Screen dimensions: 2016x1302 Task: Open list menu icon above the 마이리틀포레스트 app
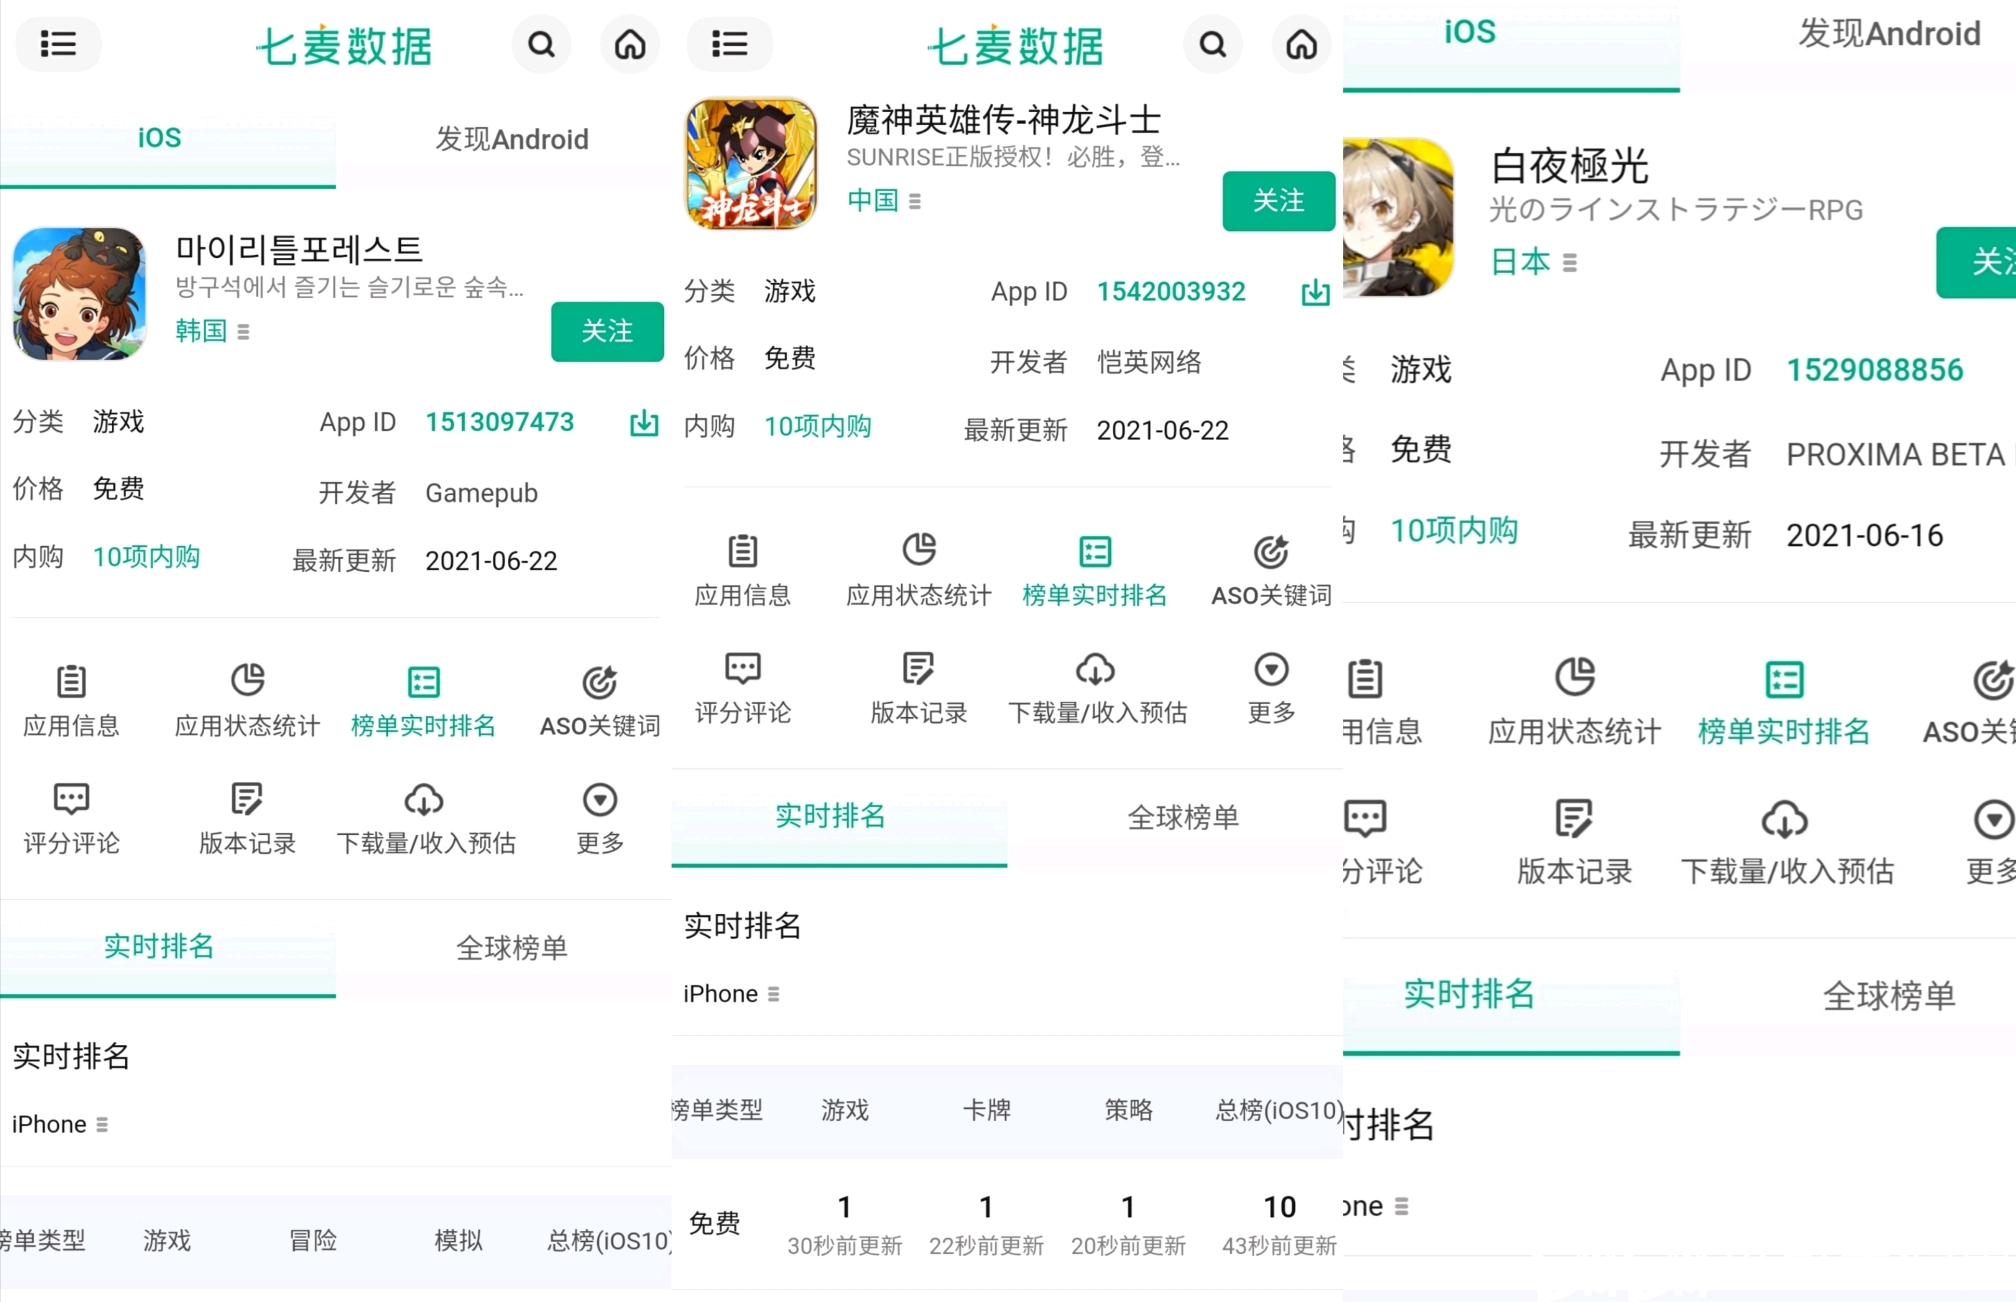[x=58, y=44]
